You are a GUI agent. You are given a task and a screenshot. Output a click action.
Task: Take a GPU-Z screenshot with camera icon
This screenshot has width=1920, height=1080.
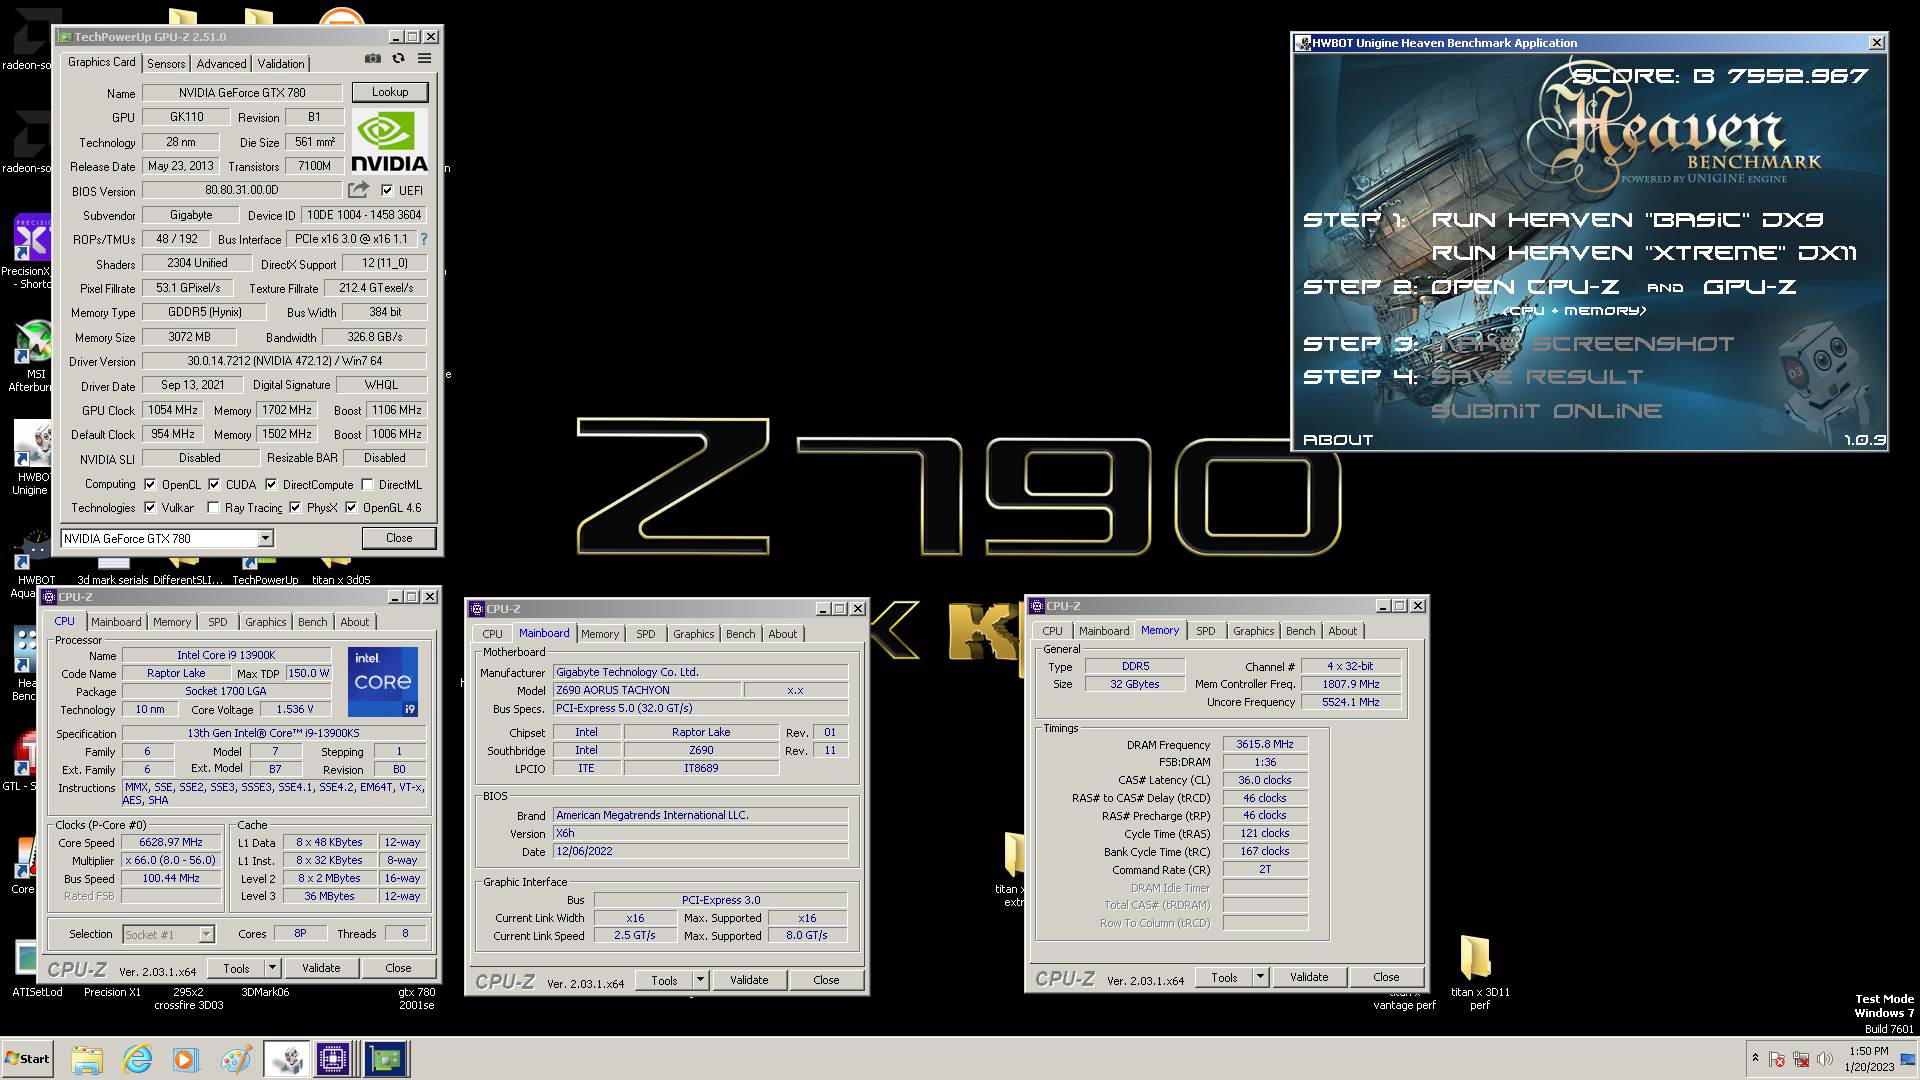click(x=372, y=59)
